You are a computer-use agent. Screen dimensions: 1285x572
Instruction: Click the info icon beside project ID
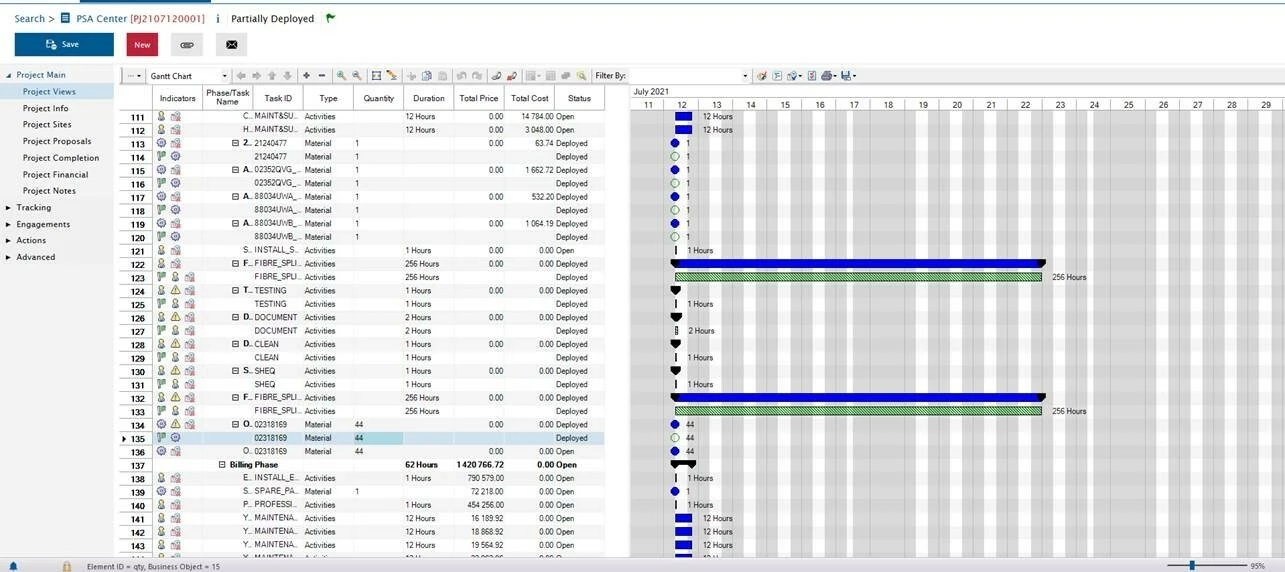[x=218, y=18]
